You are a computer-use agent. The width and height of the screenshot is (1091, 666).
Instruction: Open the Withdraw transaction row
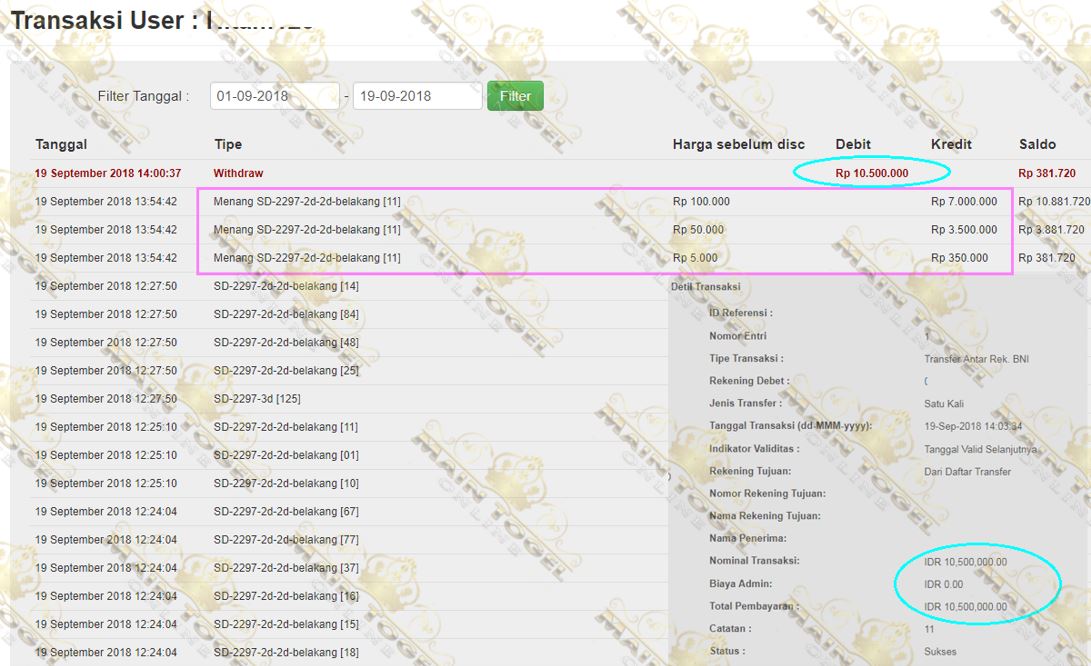(x=238, y=173)
